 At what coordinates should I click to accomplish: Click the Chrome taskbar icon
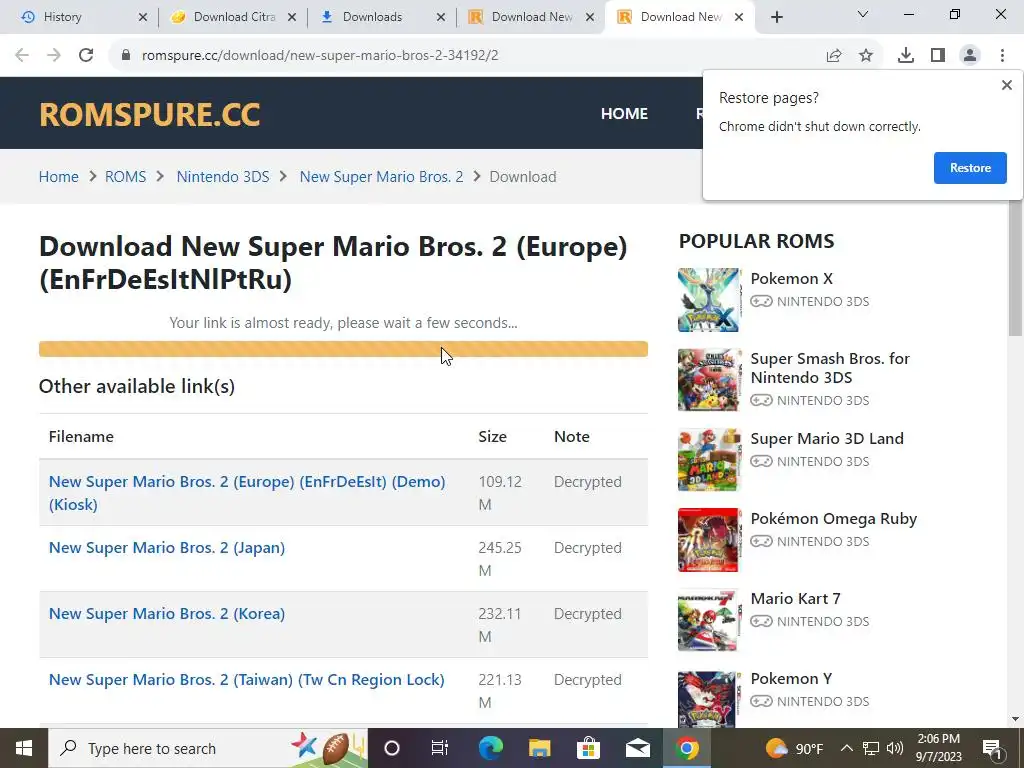pyautogui.click(x=686, y=748)
